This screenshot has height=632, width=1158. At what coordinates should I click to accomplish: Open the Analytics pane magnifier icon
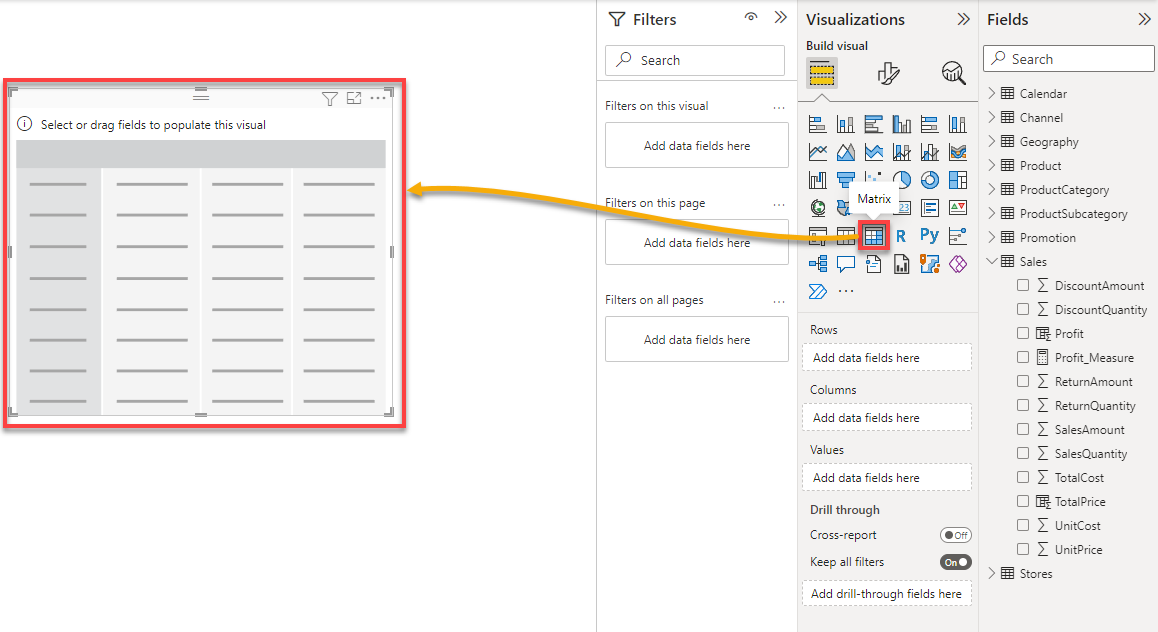tap(953, 73)
